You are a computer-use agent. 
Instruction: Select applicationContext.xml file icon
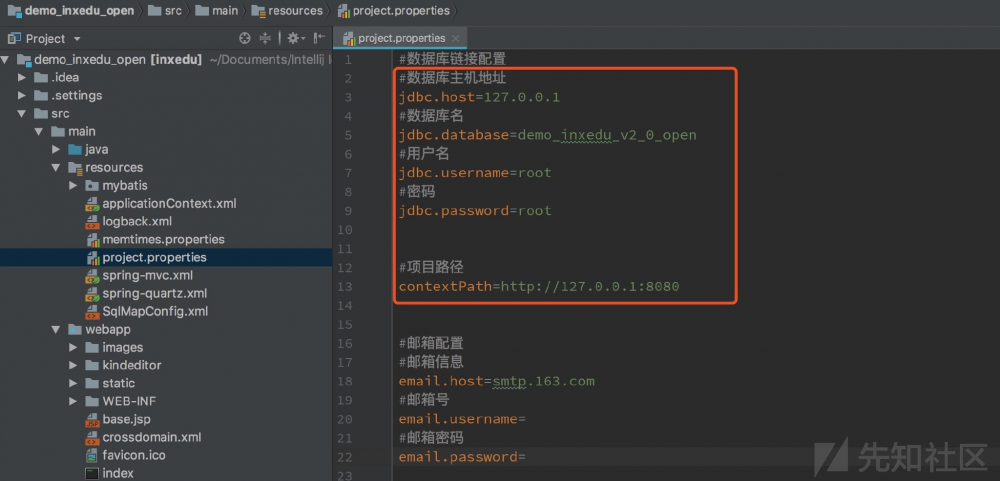pyautogui.click(x=92, y=204)
